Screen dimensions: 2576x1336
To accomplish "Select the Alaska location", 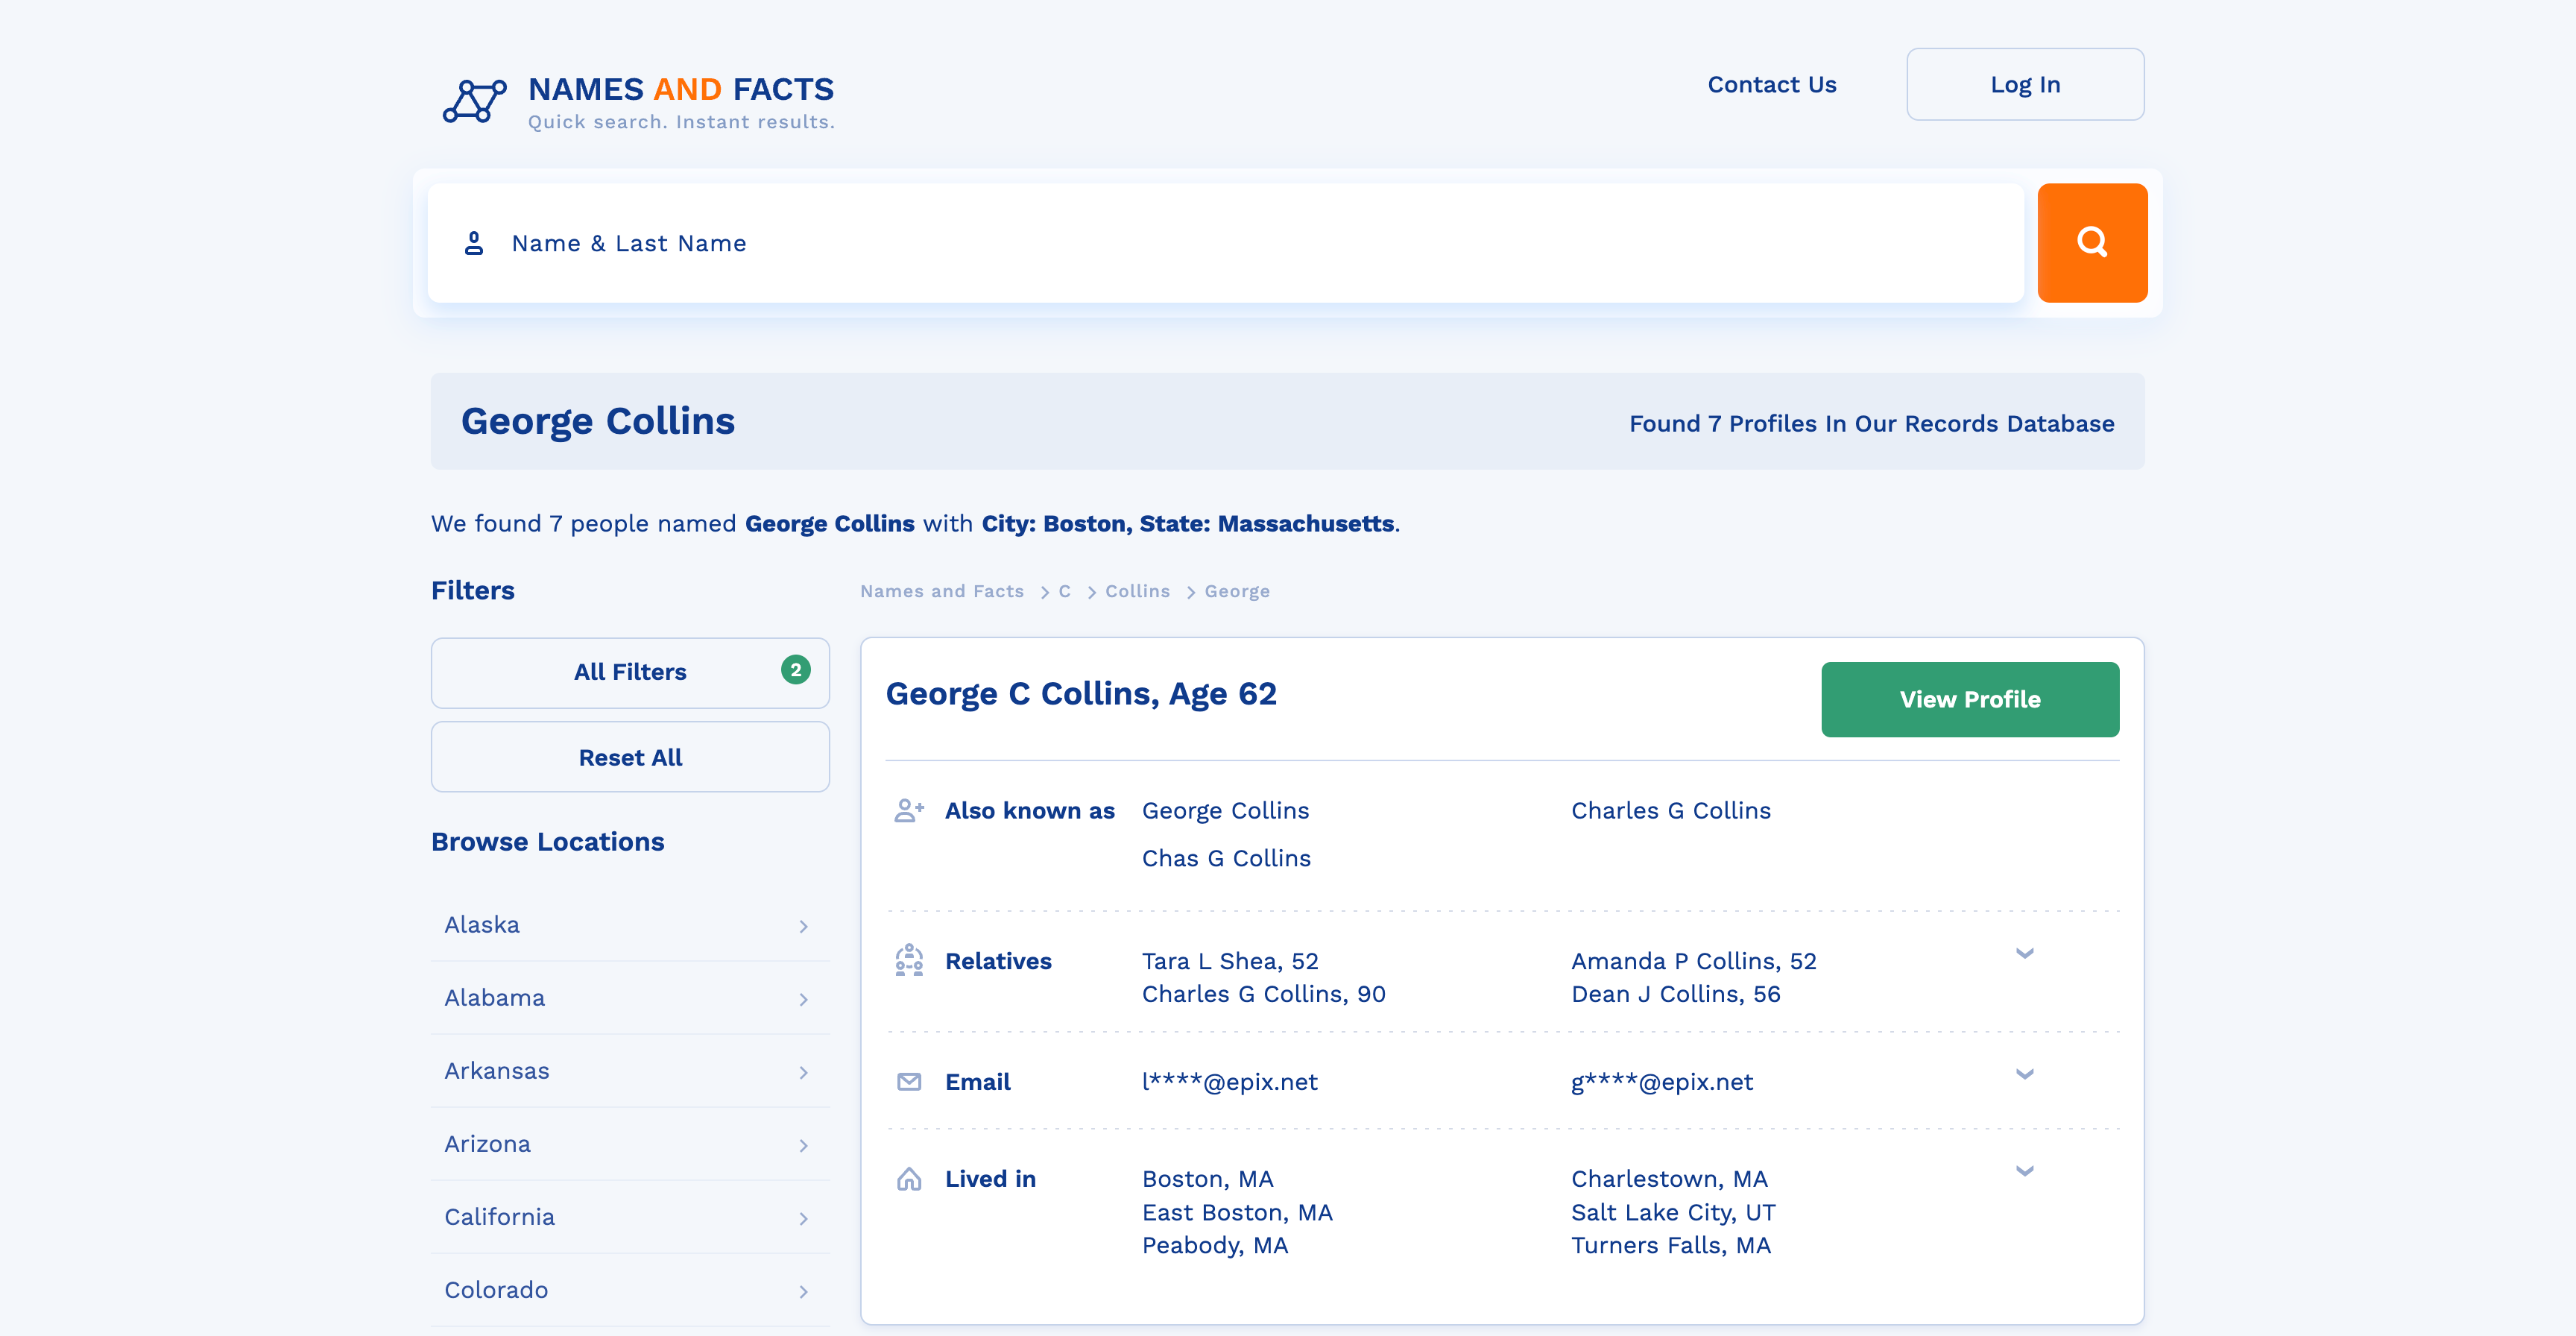I will pos(630,925).
